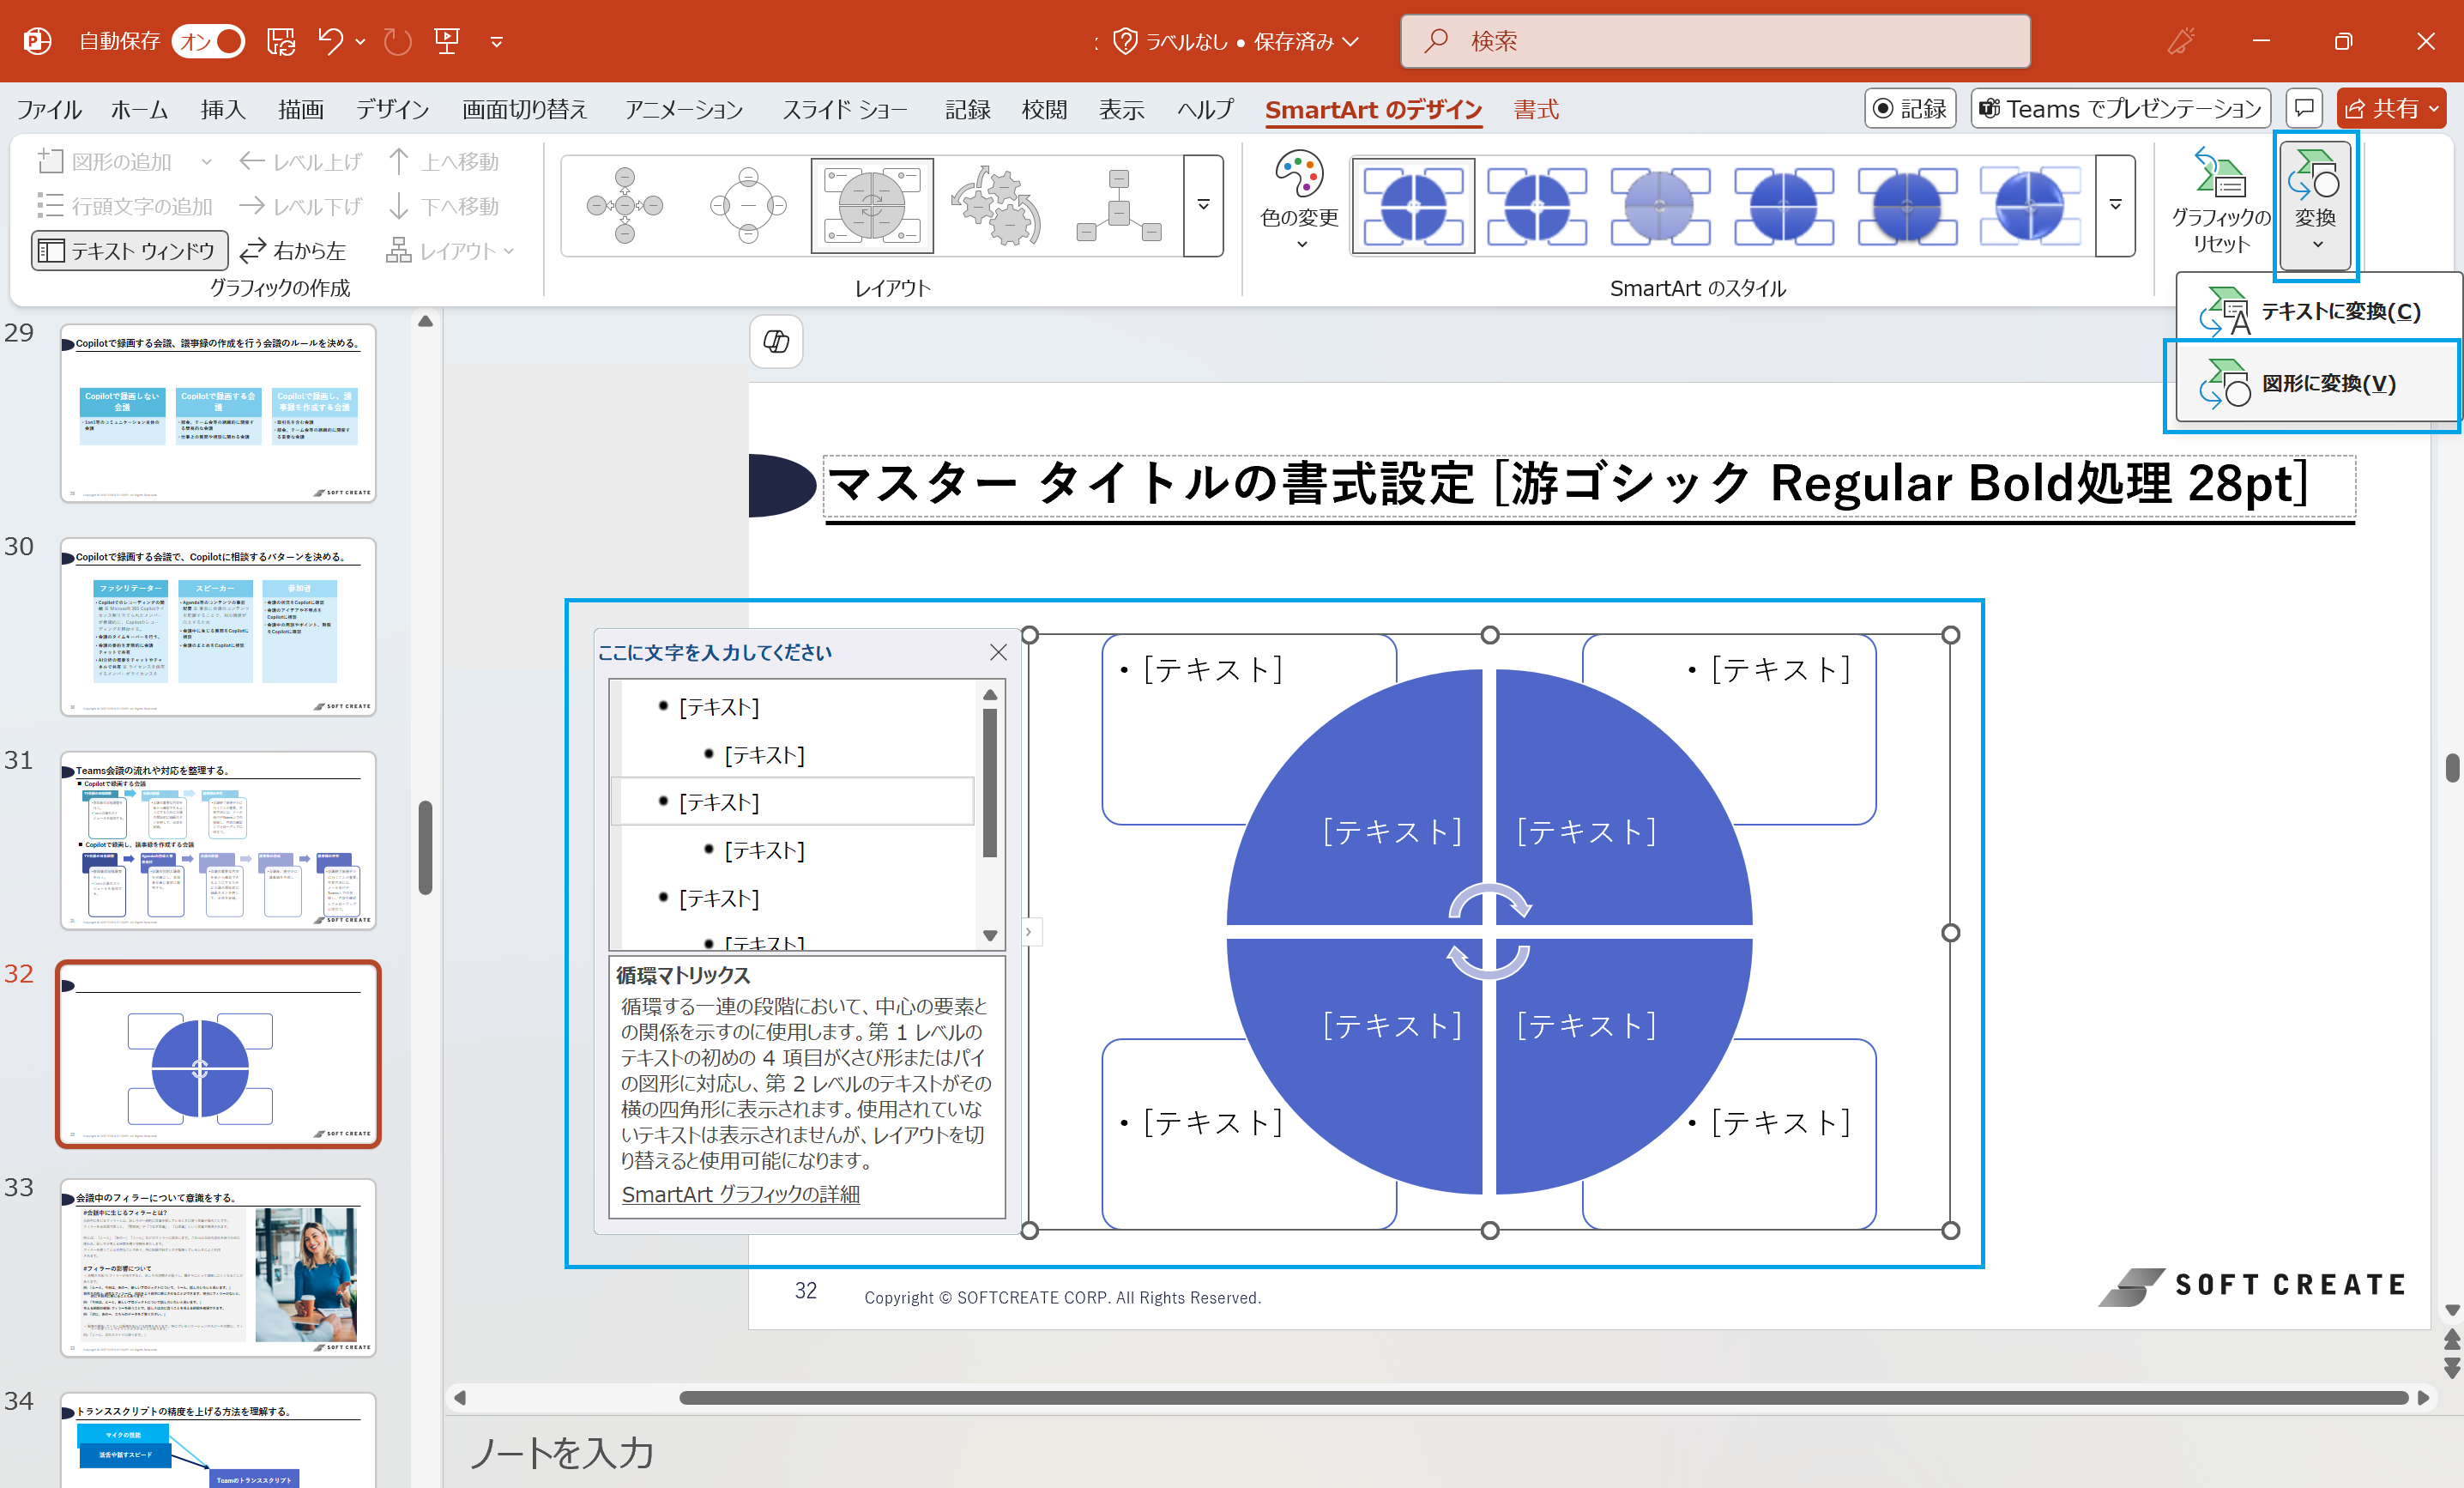This screenshot has width=2464, height=1488.
Task: Click the search box
Action: tap(1715, 41)
